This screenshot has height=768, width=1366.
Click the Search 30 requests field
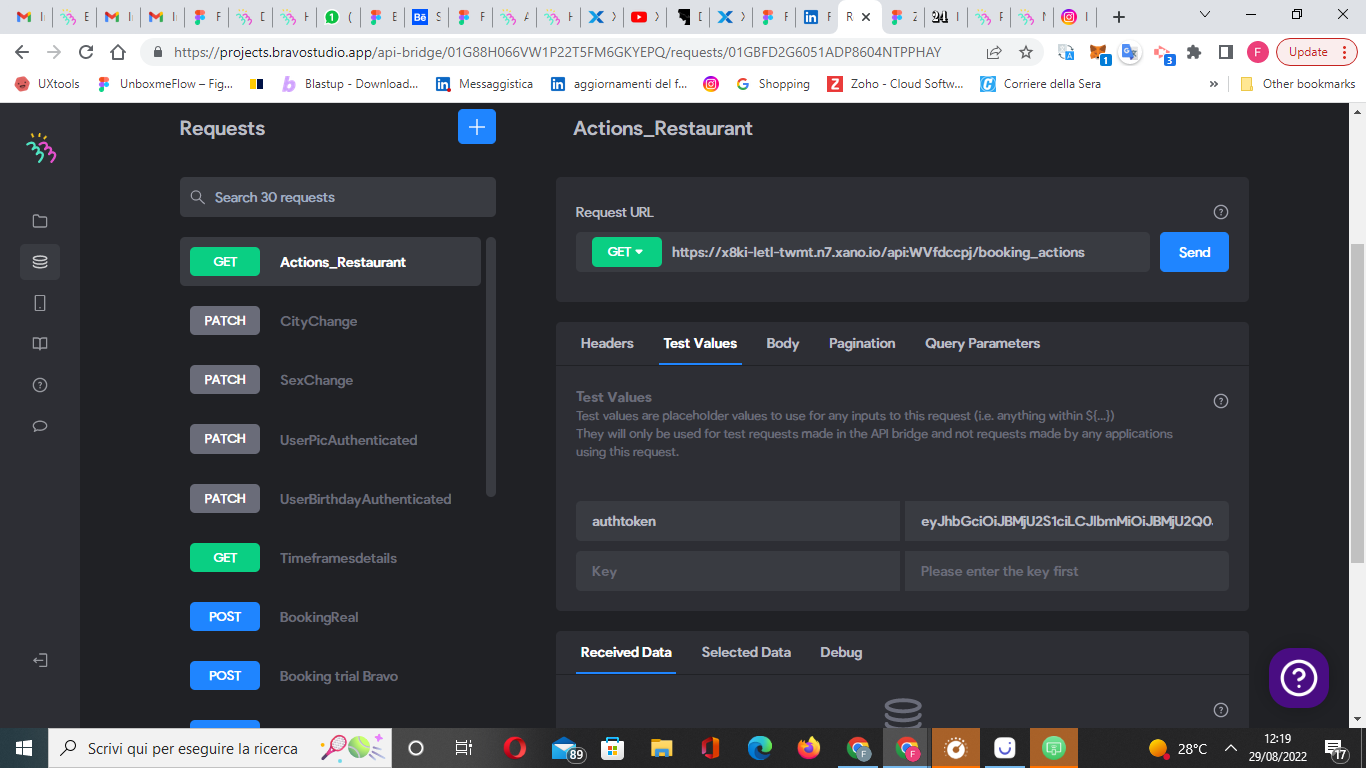click(338, 197)
